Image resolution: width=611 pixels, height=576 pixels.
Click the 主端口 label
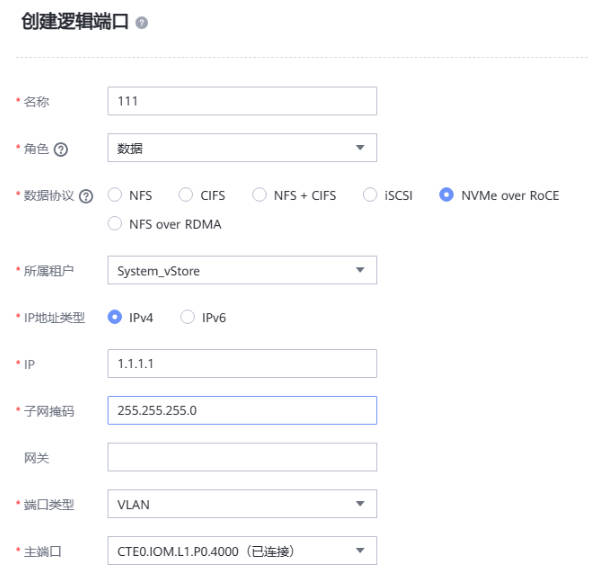pos(42,551)
